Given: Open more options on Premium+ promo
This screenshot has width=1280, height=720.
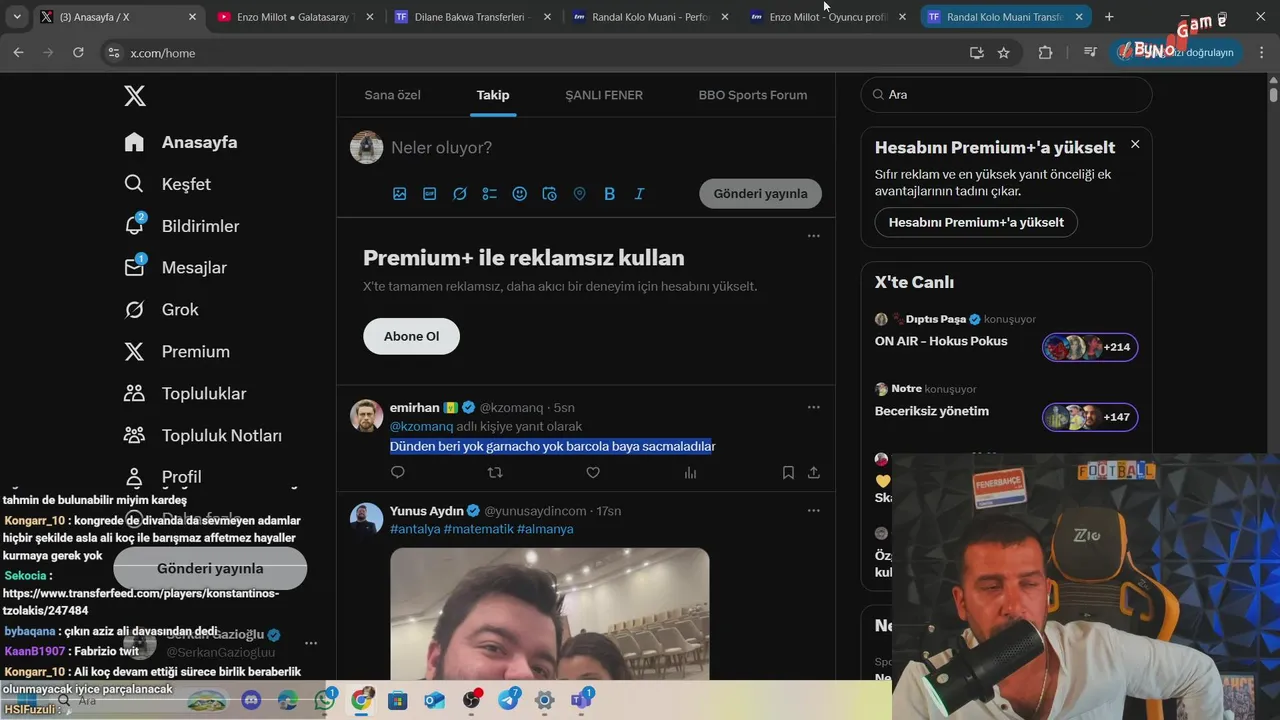Looking at the screenshot, I should point(814,236).
